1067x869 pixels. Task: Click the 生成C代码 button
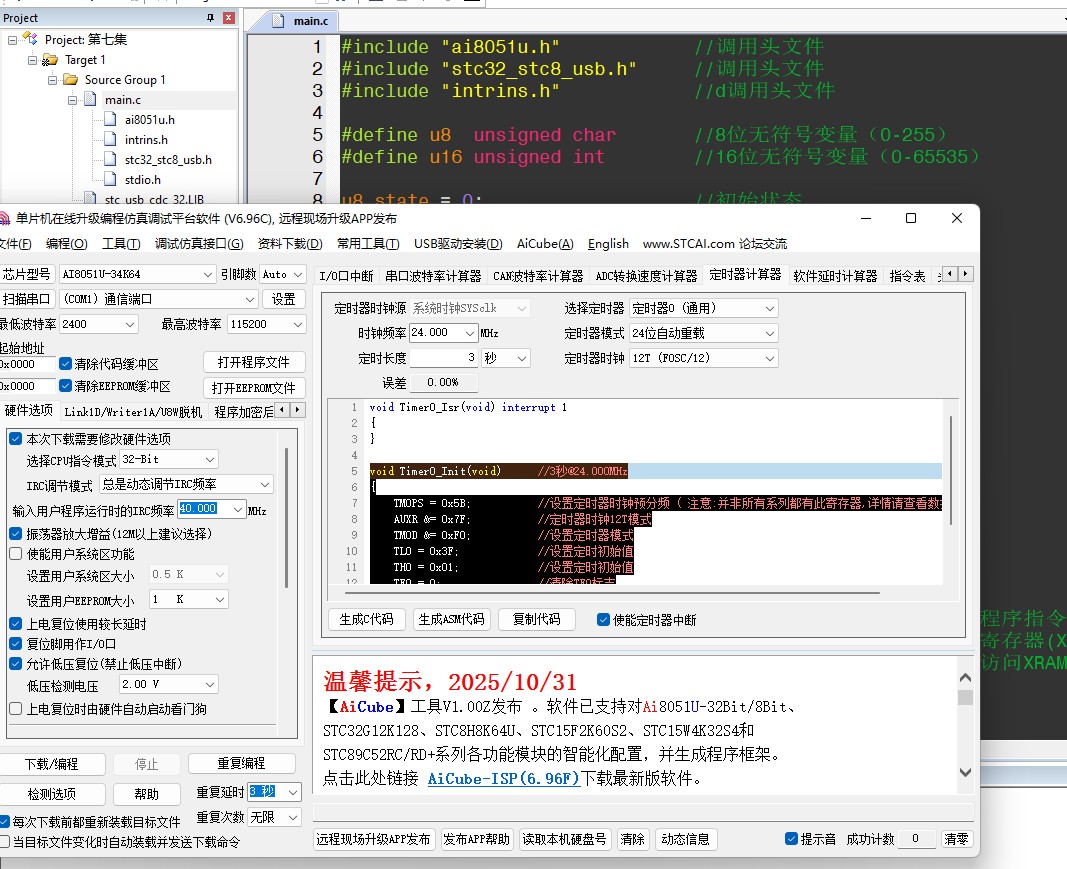(x=364, y=618)
